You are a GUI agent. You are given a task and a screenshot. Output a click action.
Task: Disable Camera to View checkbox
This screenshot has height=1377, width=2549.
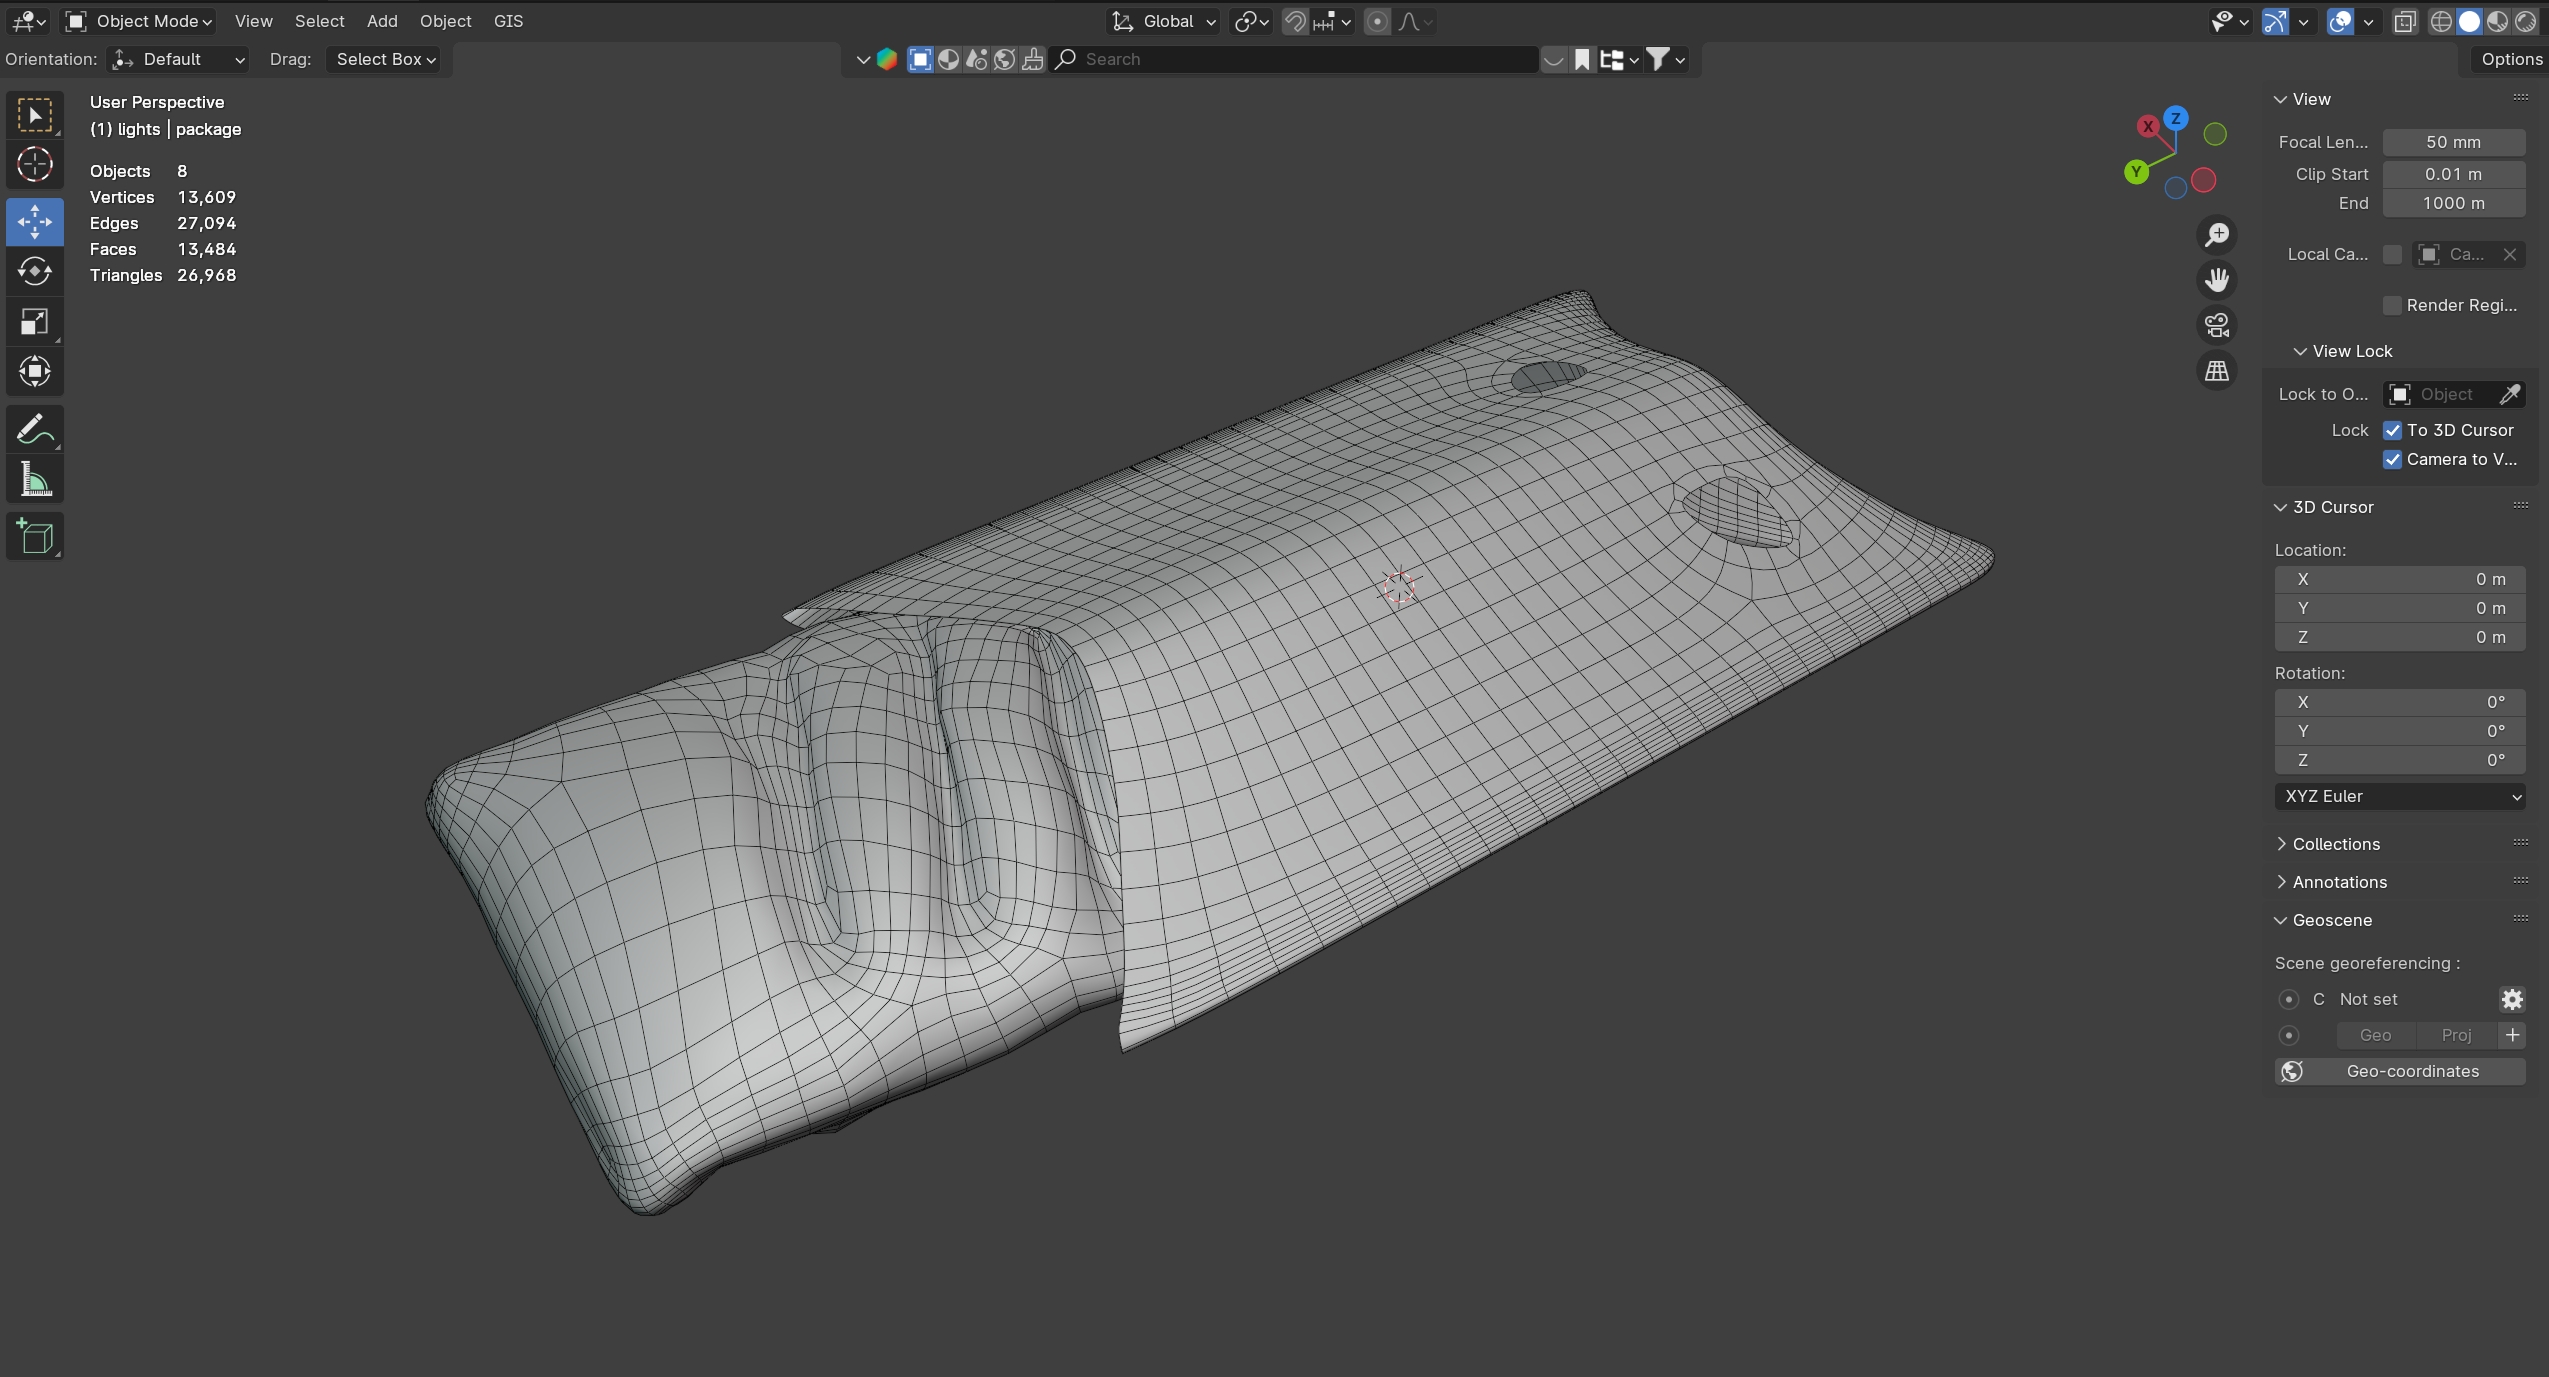pos(2392,459)
